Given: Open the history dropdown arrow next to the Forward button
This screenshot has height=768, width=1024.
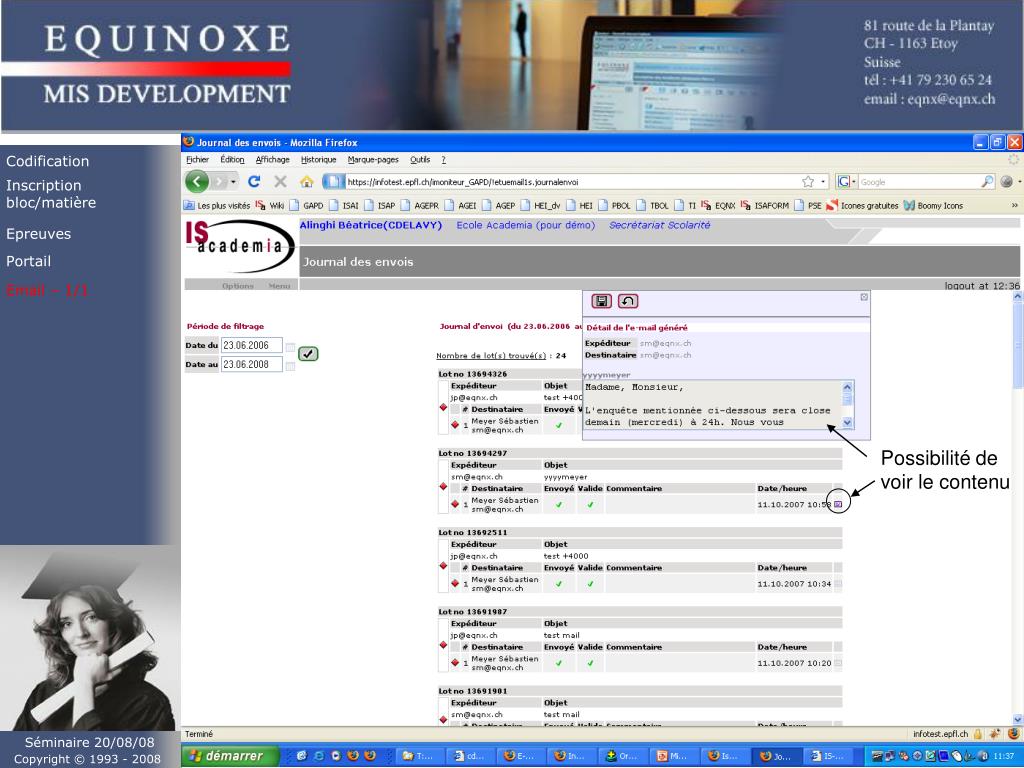Looking at the screenshot, I should point(233,182).
